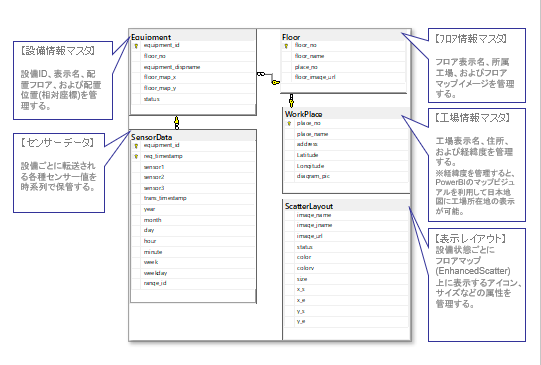
Task: Click the place_name column
Action: pyautogui.click(x=312, y=134)
